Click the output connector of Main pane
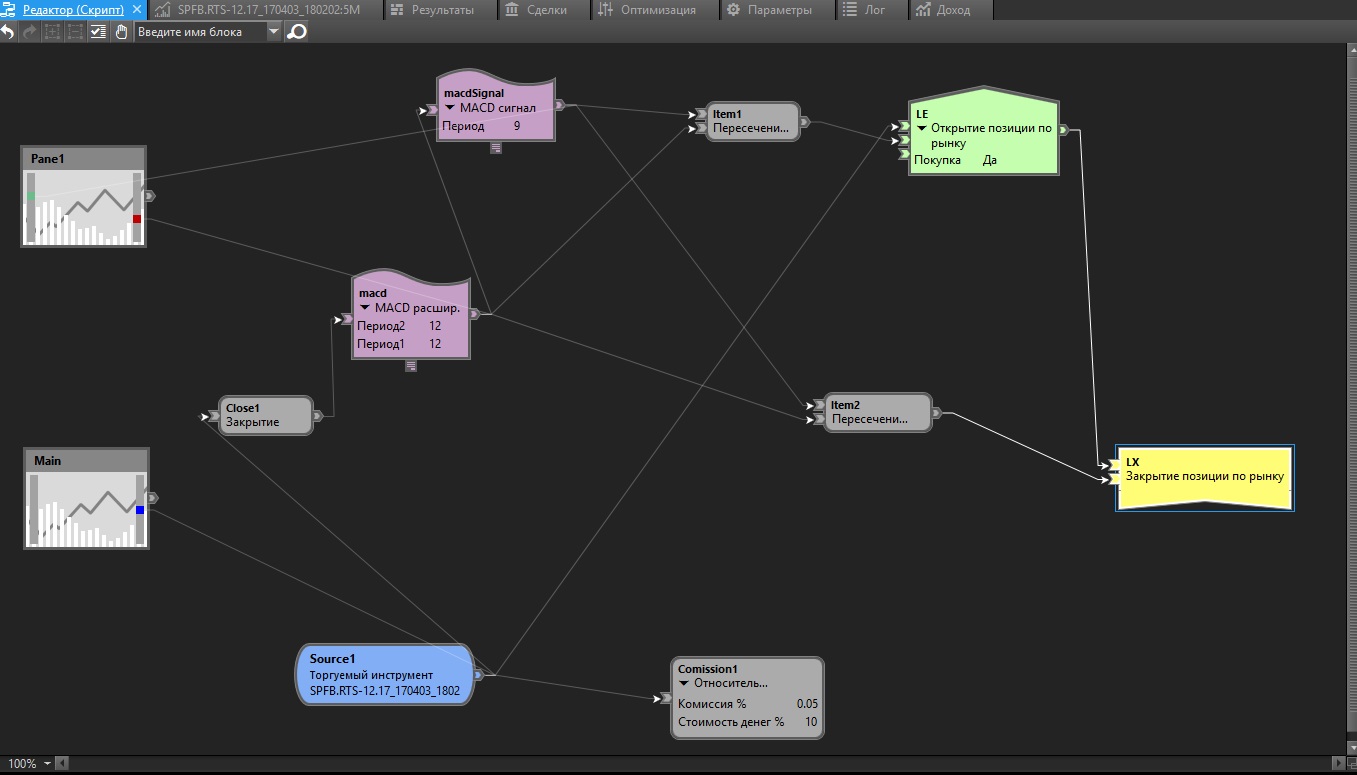Viewport: 1357px width, 775px height. point(153,498)
